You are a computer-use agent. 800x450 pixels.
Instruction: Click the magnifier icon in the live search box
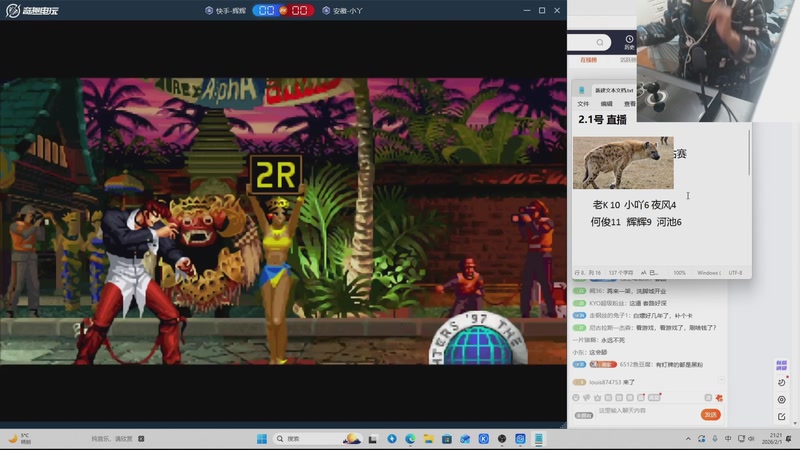coord(600,42)
